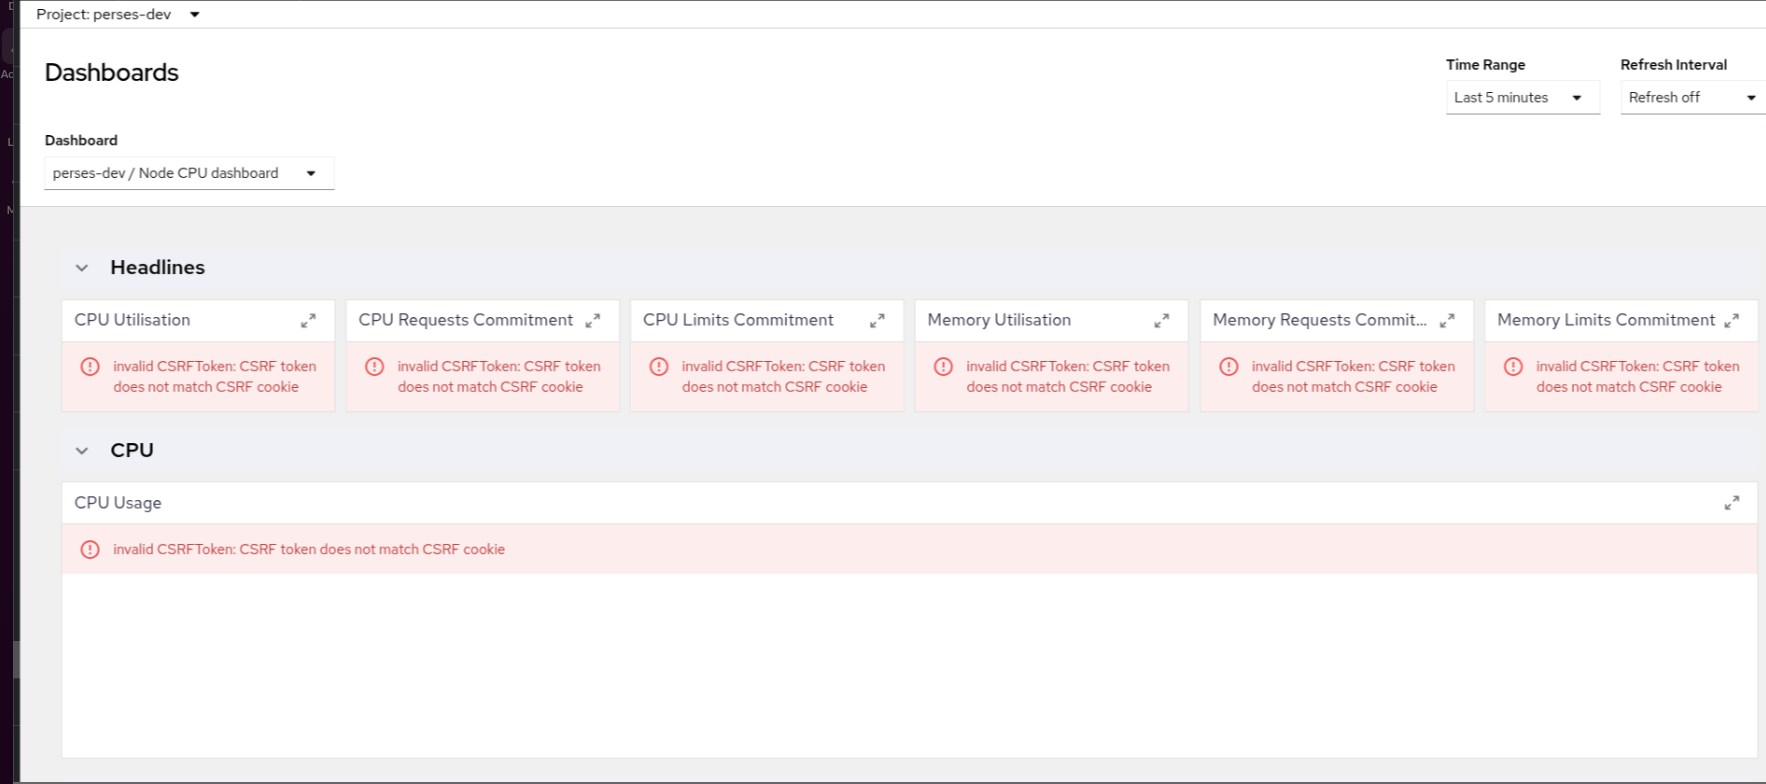Maximize the Memory Limits Commitment panel
Screen dimensions: 1766x784
[1731, 321]
